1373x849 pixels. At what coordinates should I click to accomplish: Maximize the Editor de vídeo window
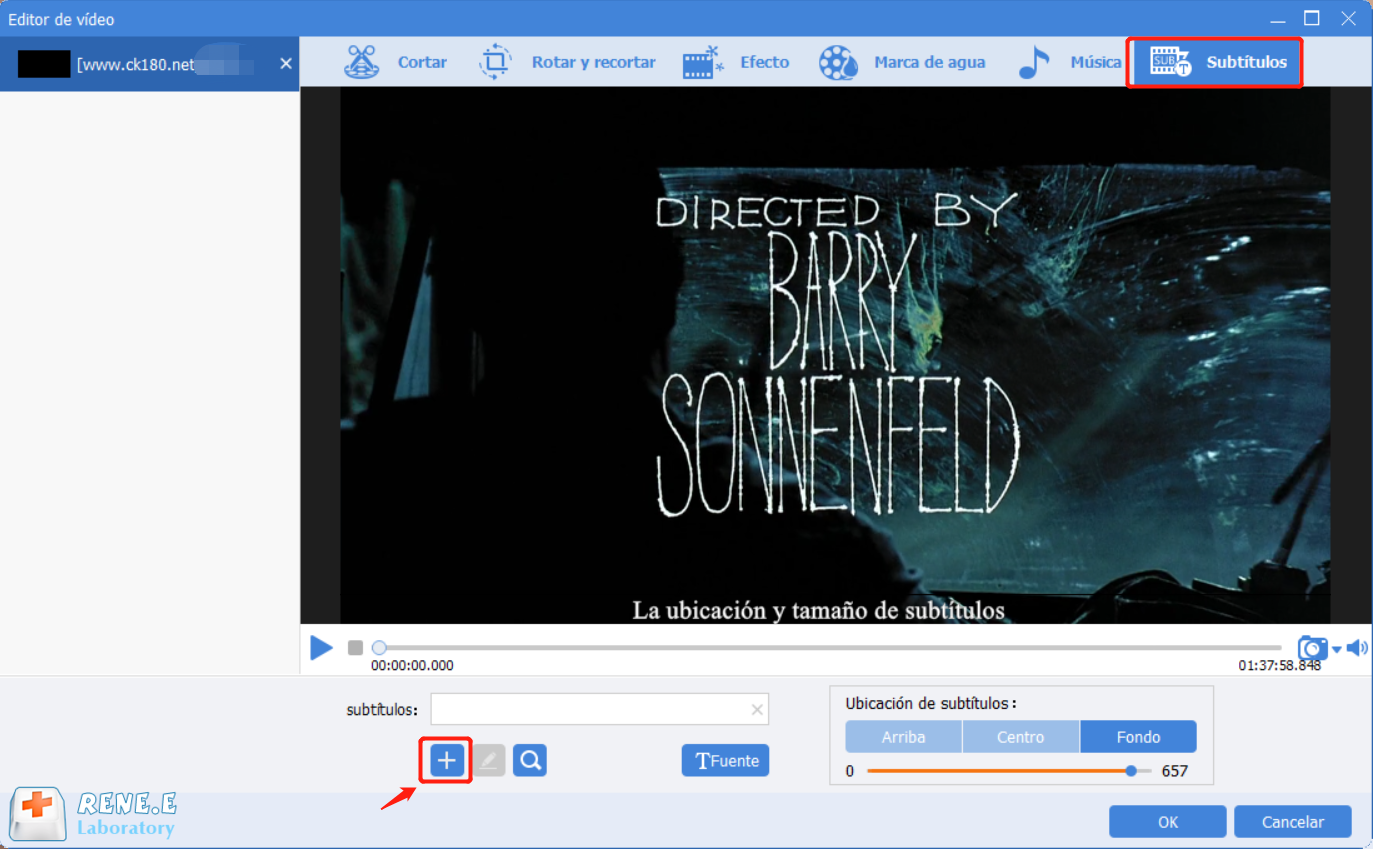[x=1312, y=18]
